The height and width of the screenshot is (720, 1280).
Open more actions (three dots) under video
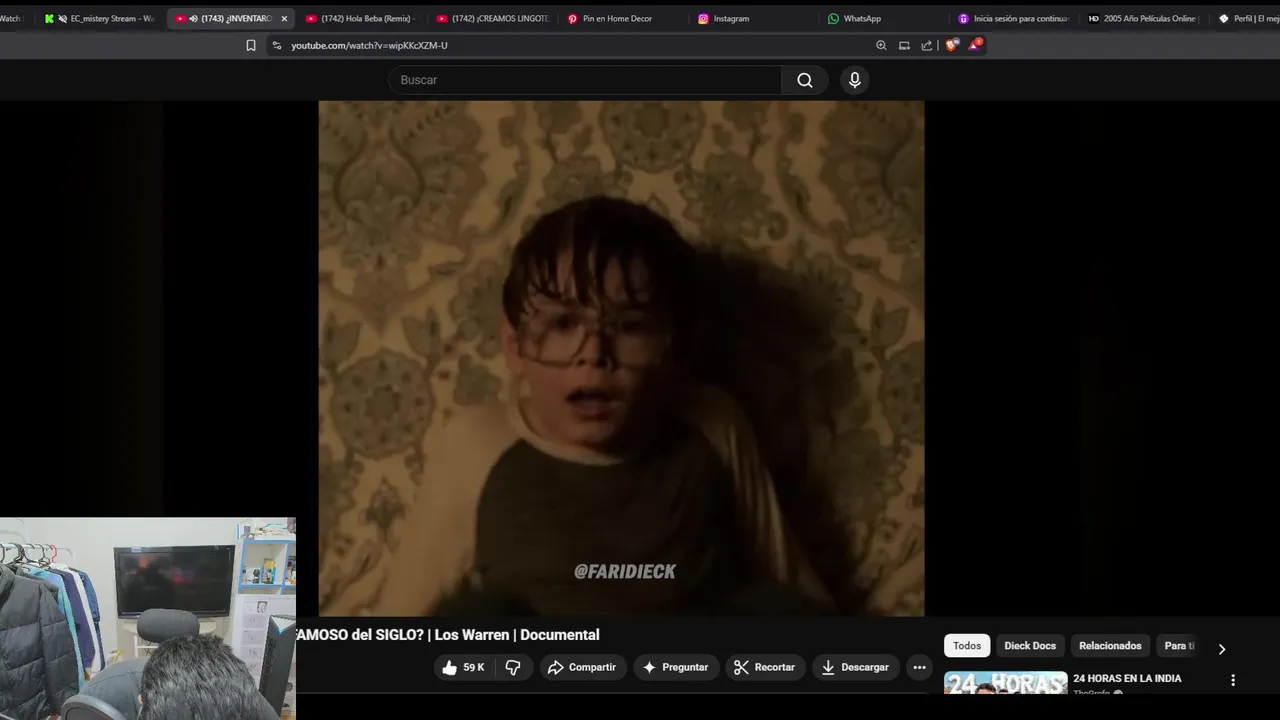(x=919, y=667)
